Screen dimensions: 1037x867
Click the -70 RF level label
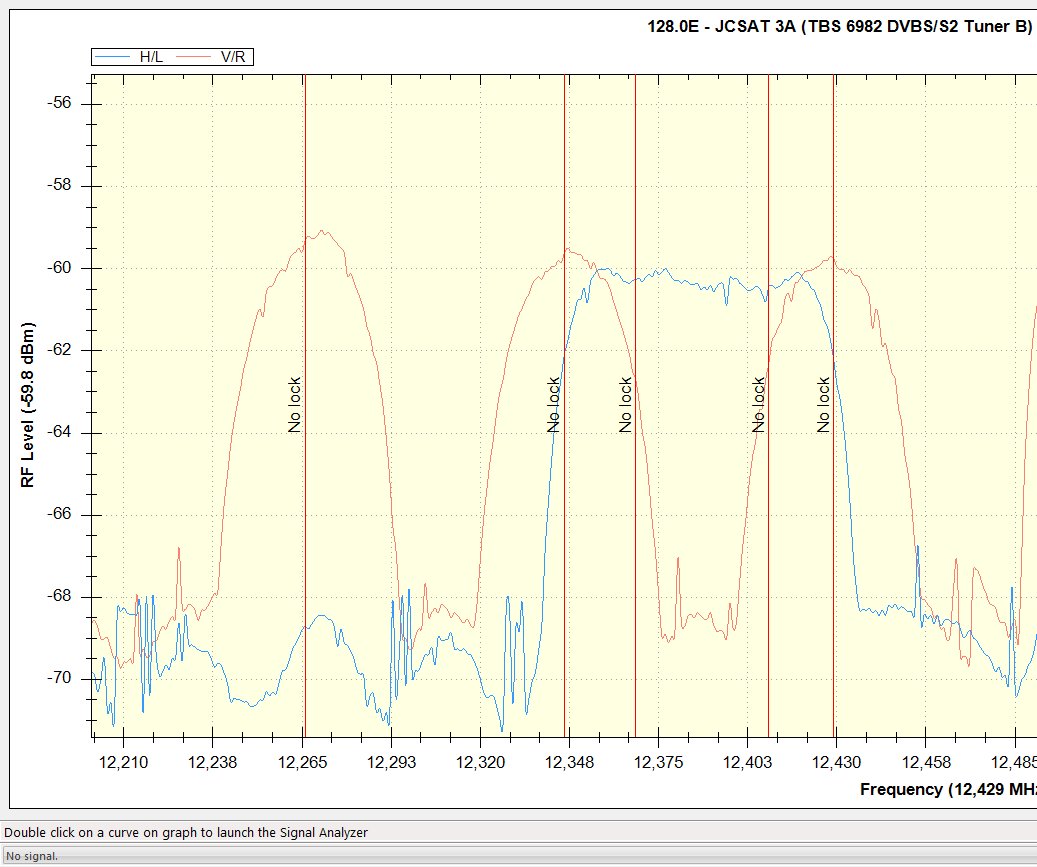[x=59, y=678]
